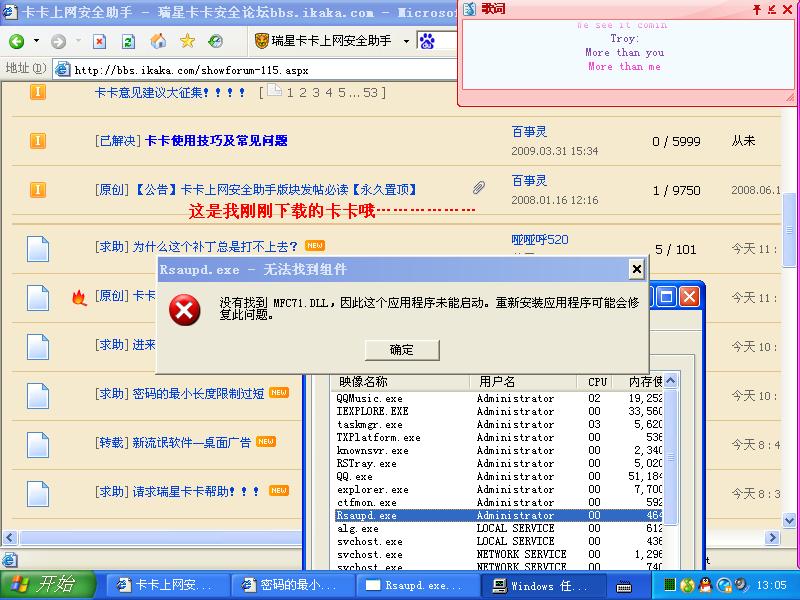This screenshot has height=600, width=800.
Task: Click the Baidu paw search icon
Action: 427,41
